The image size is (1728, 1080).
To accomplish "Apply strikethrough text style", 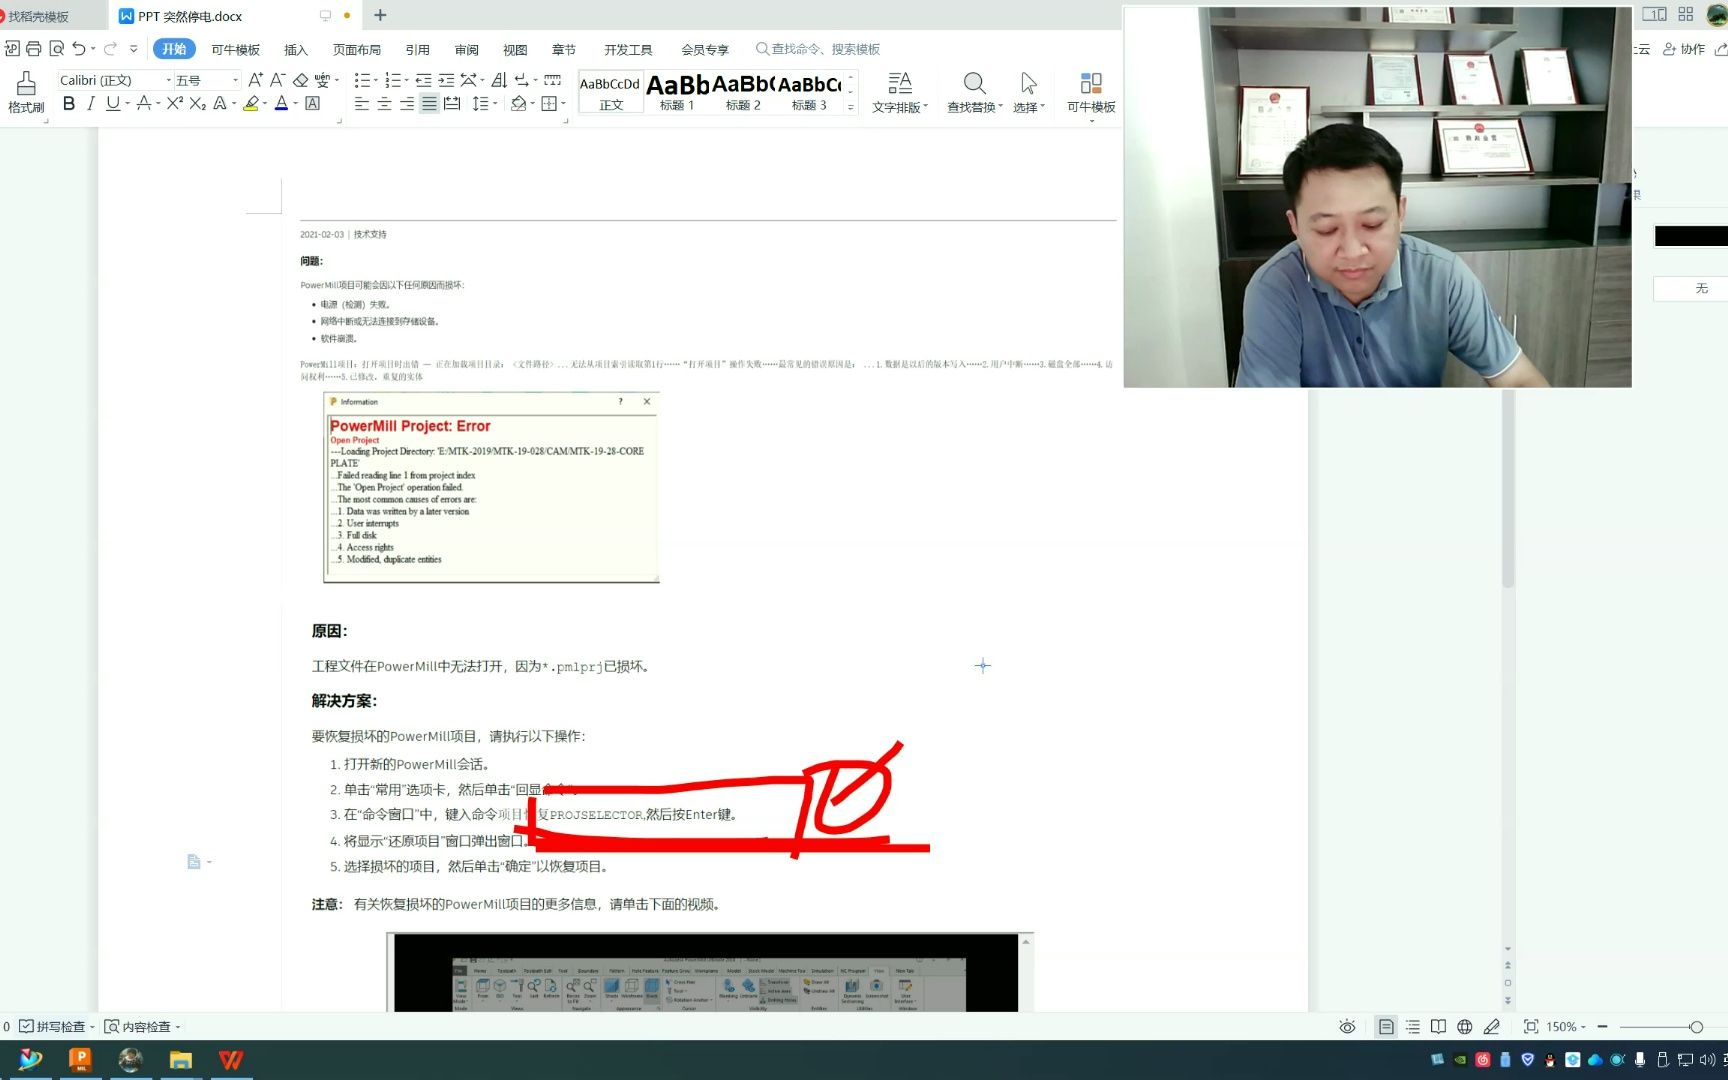I will click(x=144, y=104).
